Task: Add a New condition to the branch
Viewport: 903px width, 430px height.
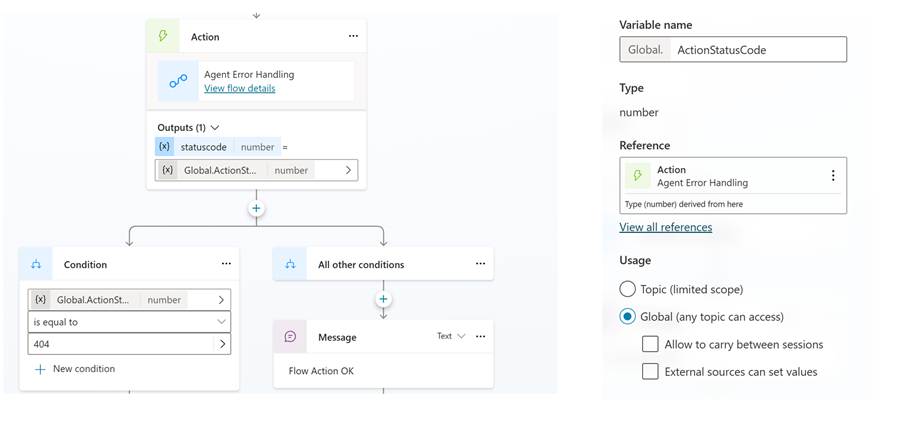Action: pyautogui.click(x=75, y=369)
